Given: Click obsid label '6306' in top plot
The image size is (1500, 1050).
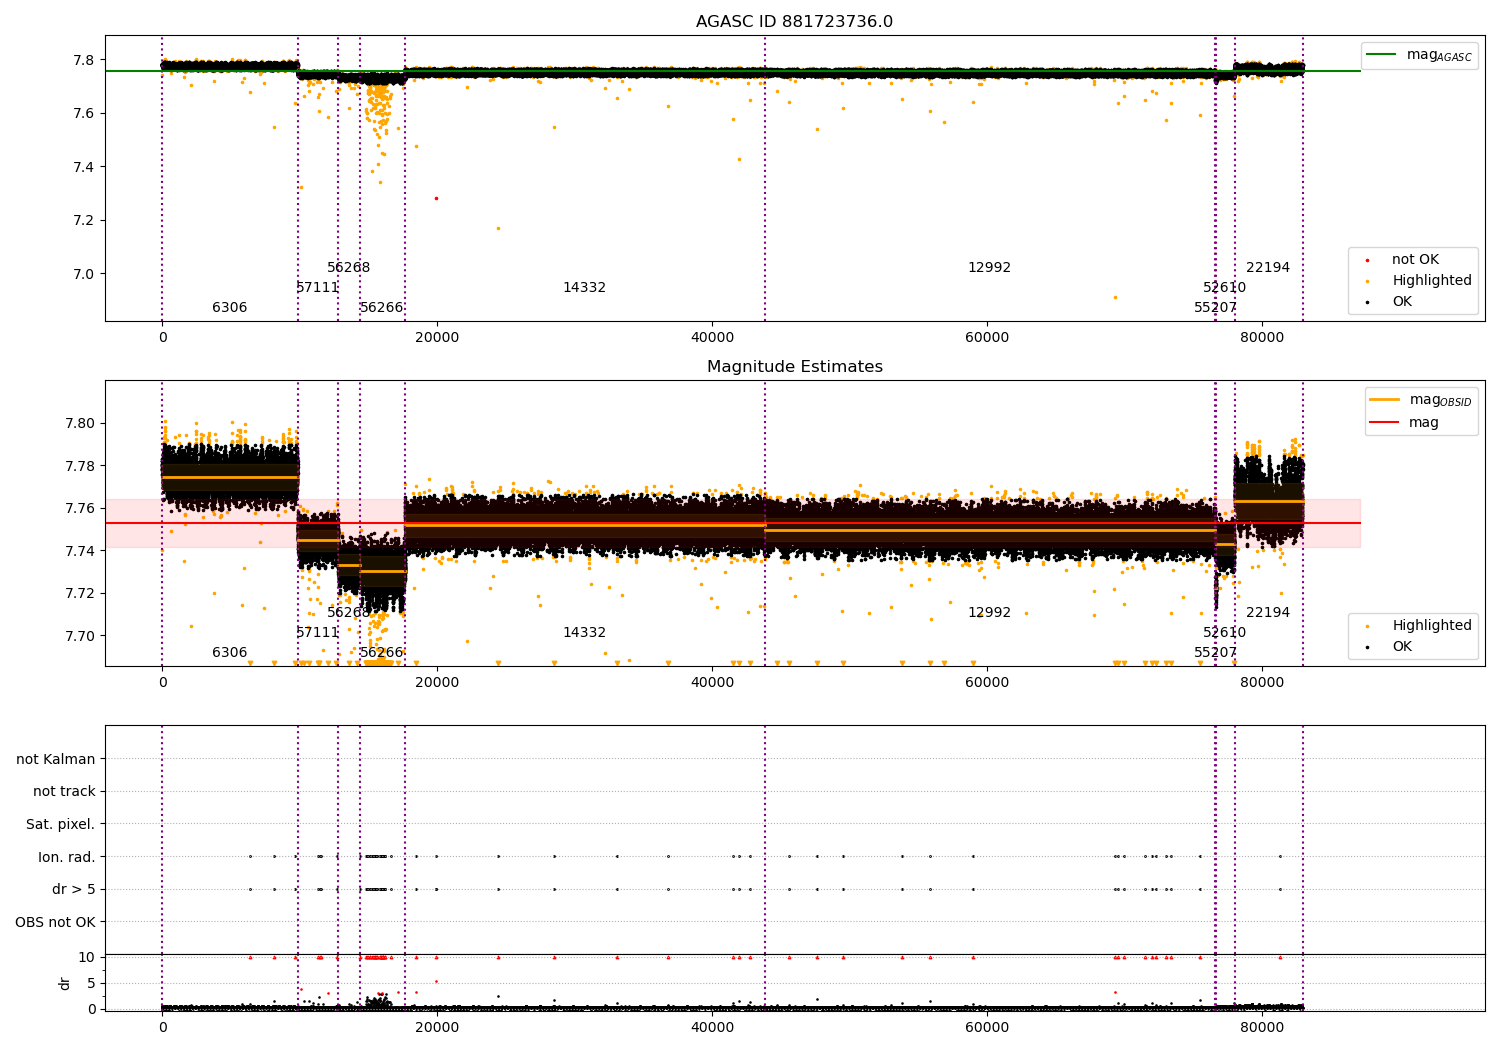Looking at the screenshot, I should (229, 308).
